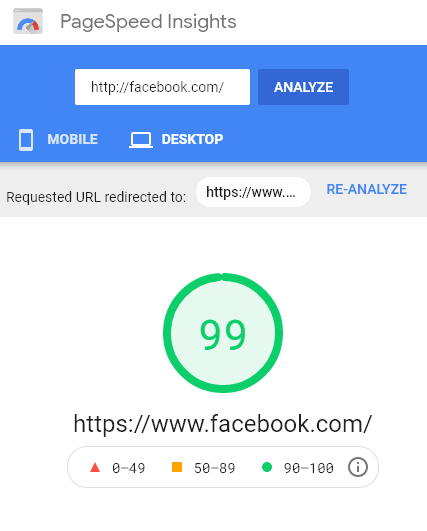Click the red triangle 0–49 legend icon
Viewport: 427px width, 531px height.
coord(95,468)
